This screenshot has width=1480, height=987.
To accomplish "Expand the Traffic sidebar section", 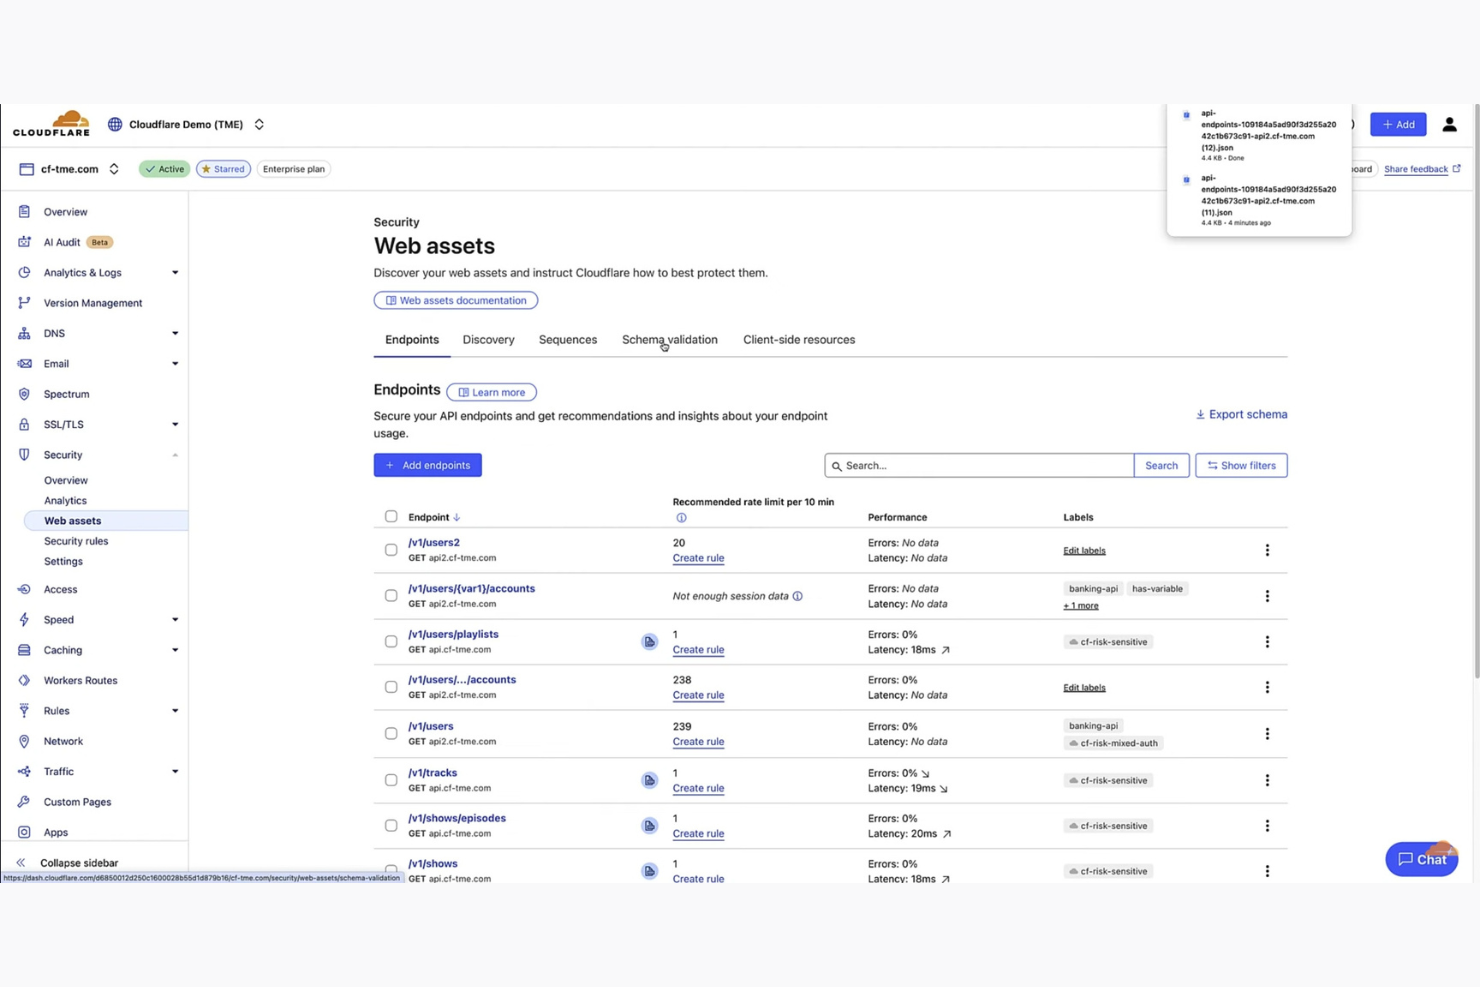I will pos(175,772).
